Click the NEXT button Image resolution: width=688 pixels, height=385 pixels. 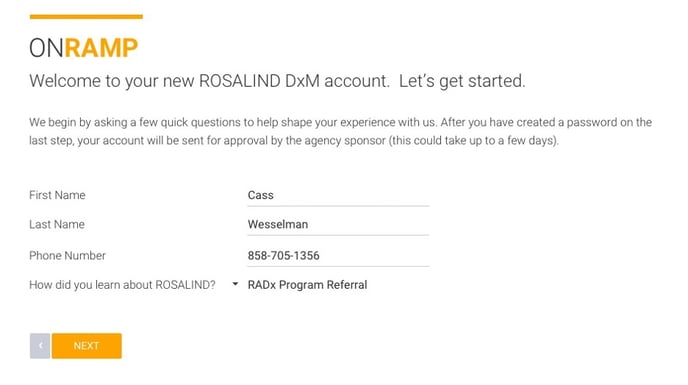(86, 346)
